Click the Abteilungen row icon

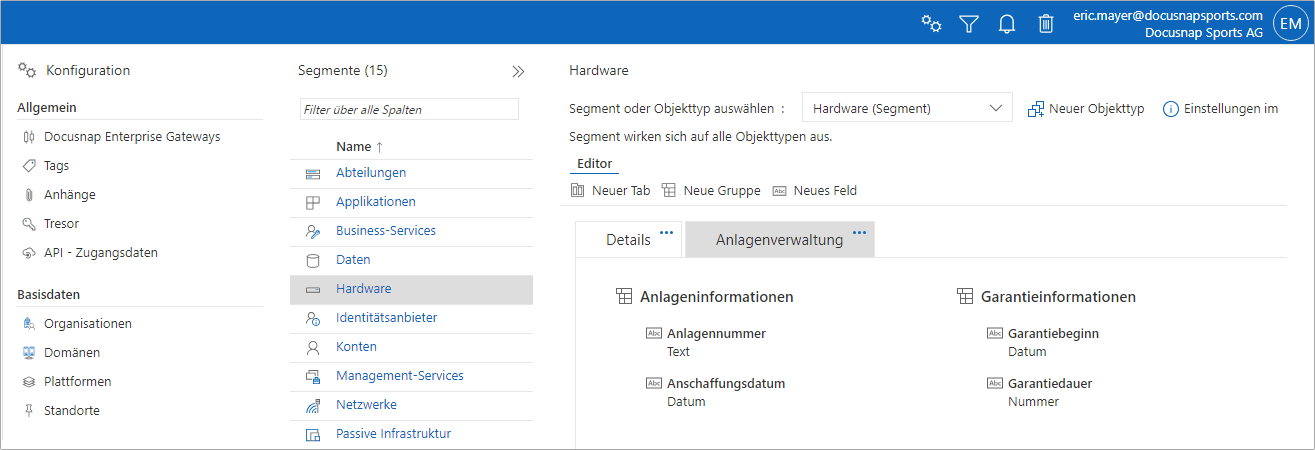[313, 174]
